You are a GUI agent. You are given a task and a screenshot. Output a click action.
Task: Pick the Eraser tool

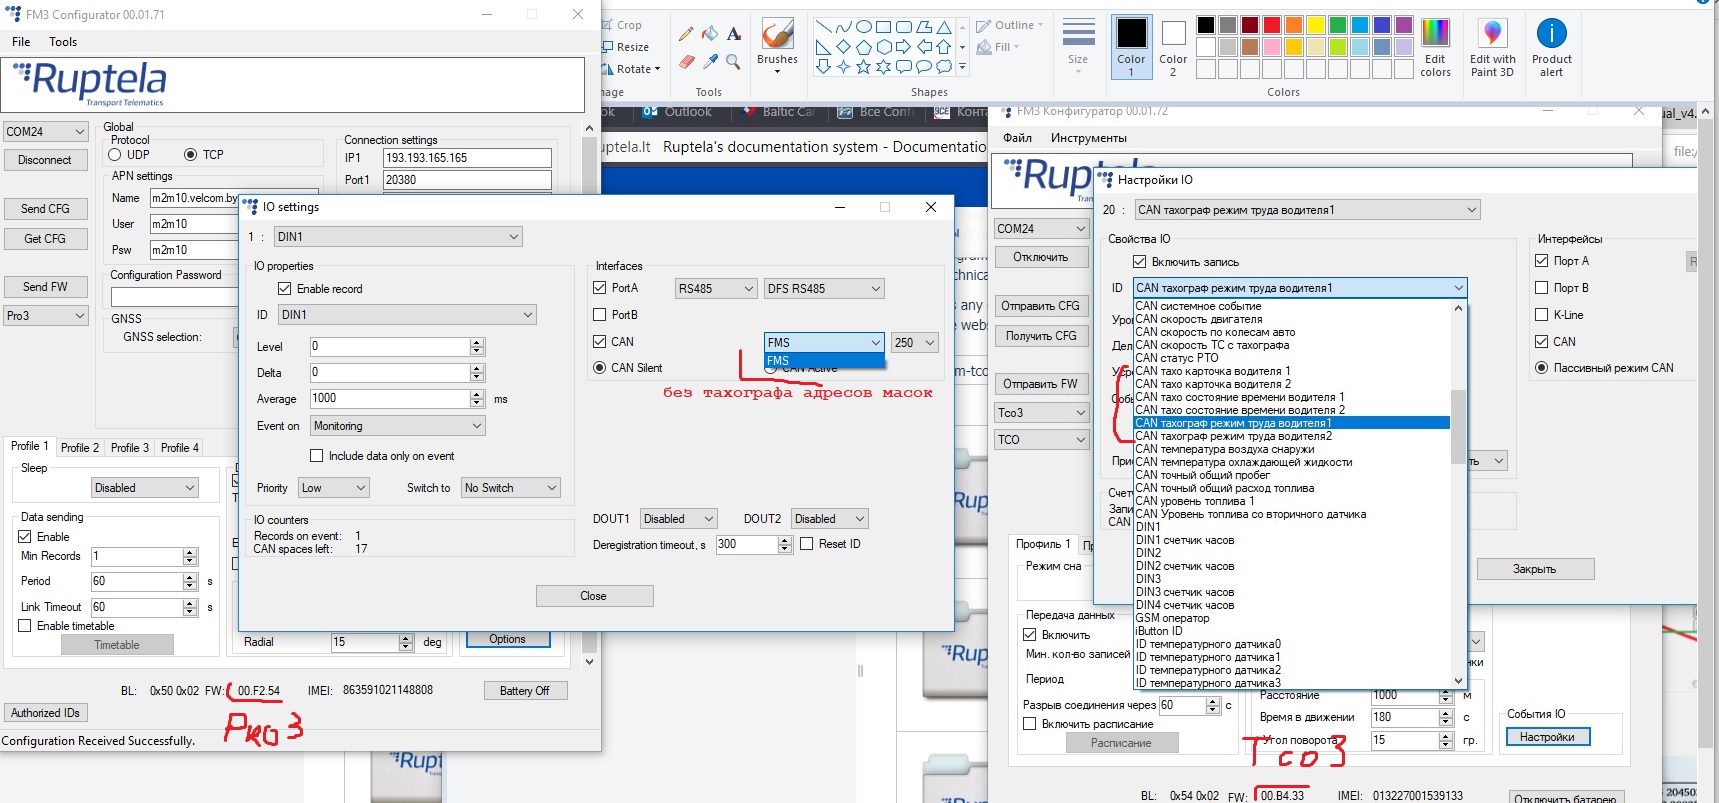coord(686,62)
